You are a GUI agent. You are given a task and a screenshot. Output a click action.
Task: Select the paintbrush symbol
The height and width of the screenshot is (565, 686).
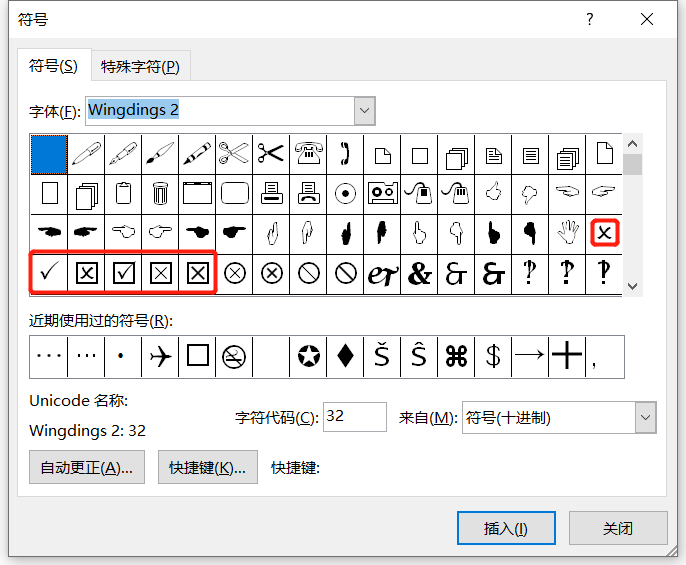pyautogui.click(x=160, y=154)
